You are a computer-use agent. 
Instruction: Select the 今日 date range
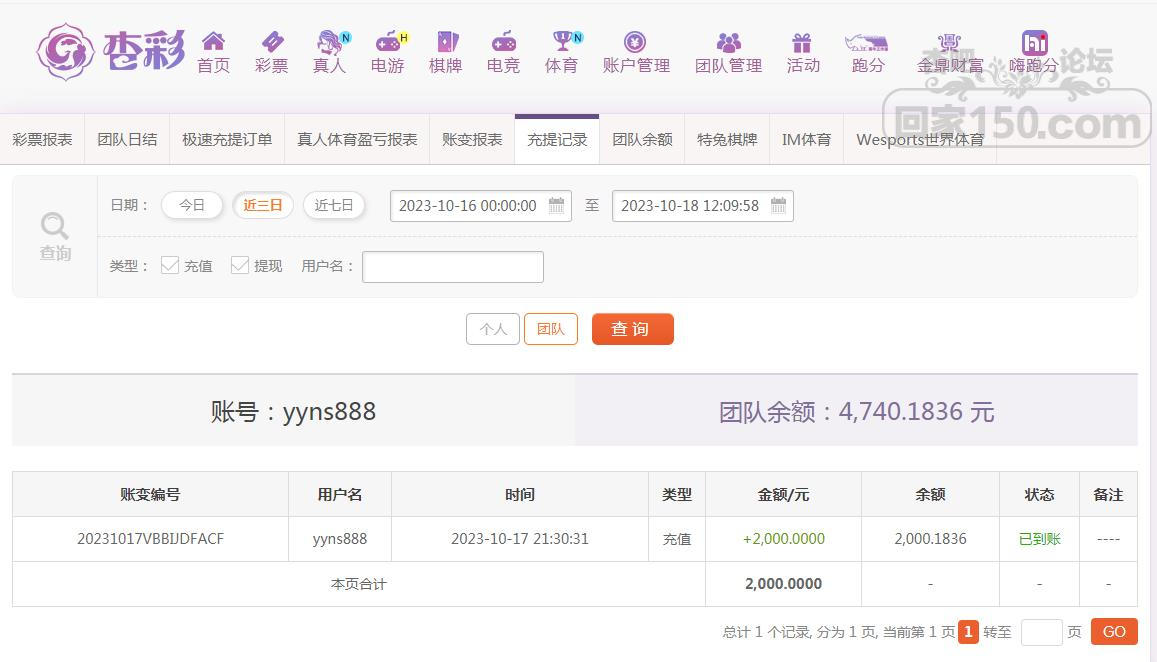click(x=192, y=205)
